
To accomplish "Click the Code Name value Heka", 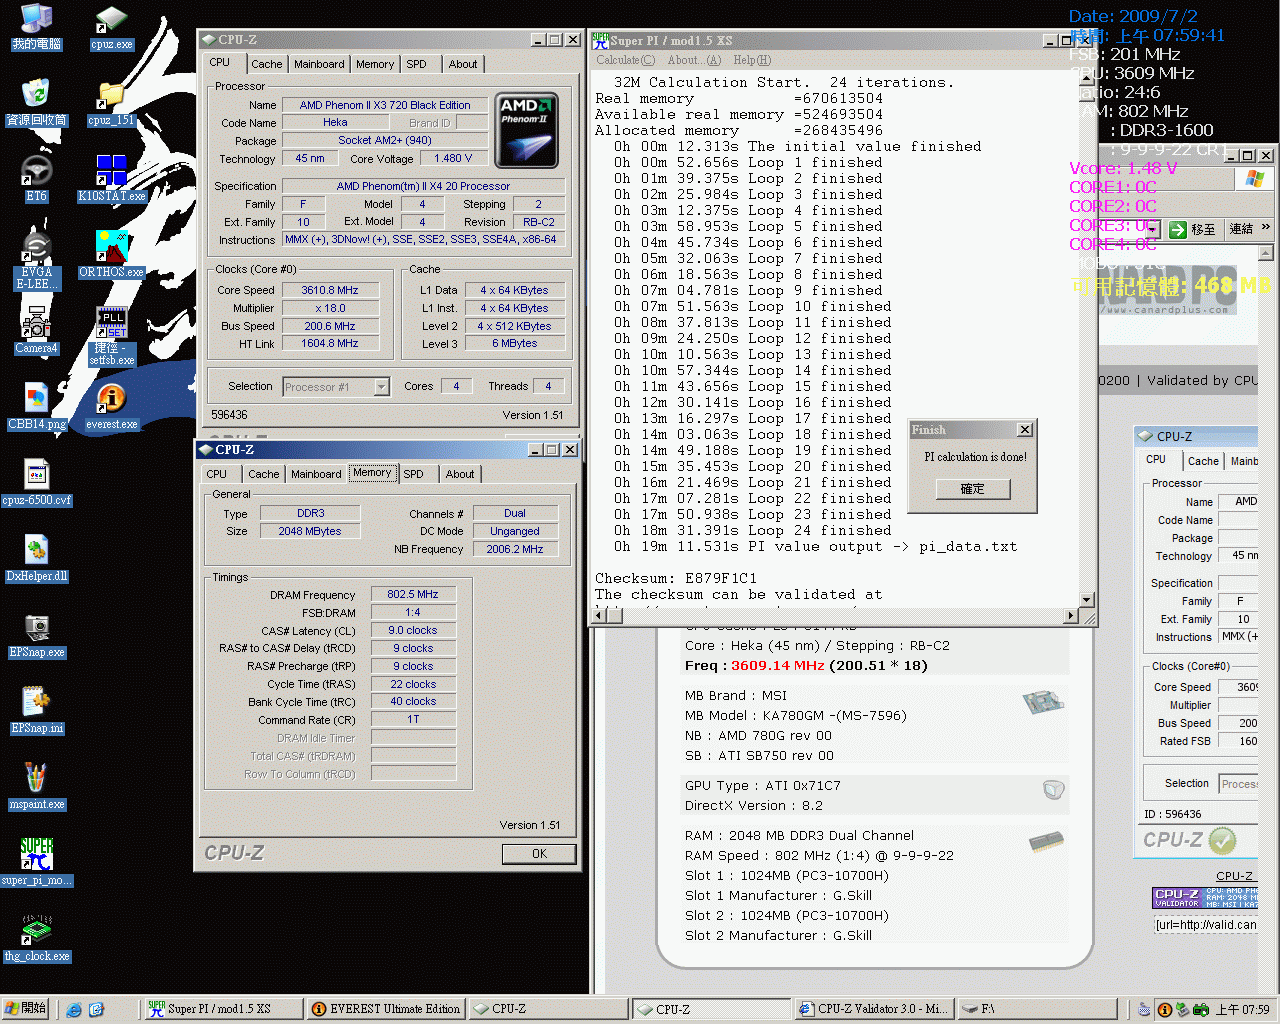I will tap(335, 122).
